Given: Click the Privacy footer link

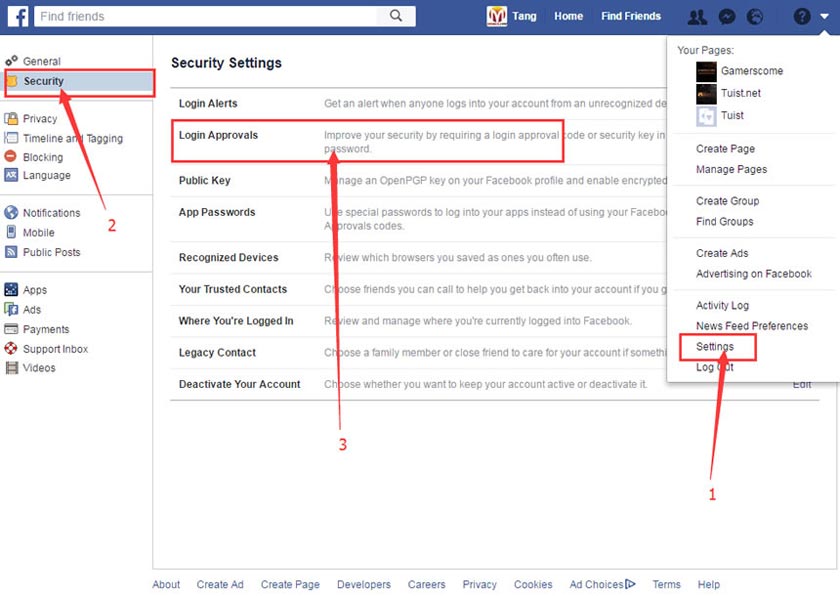Looking at the screenshot, I should 479,584.
